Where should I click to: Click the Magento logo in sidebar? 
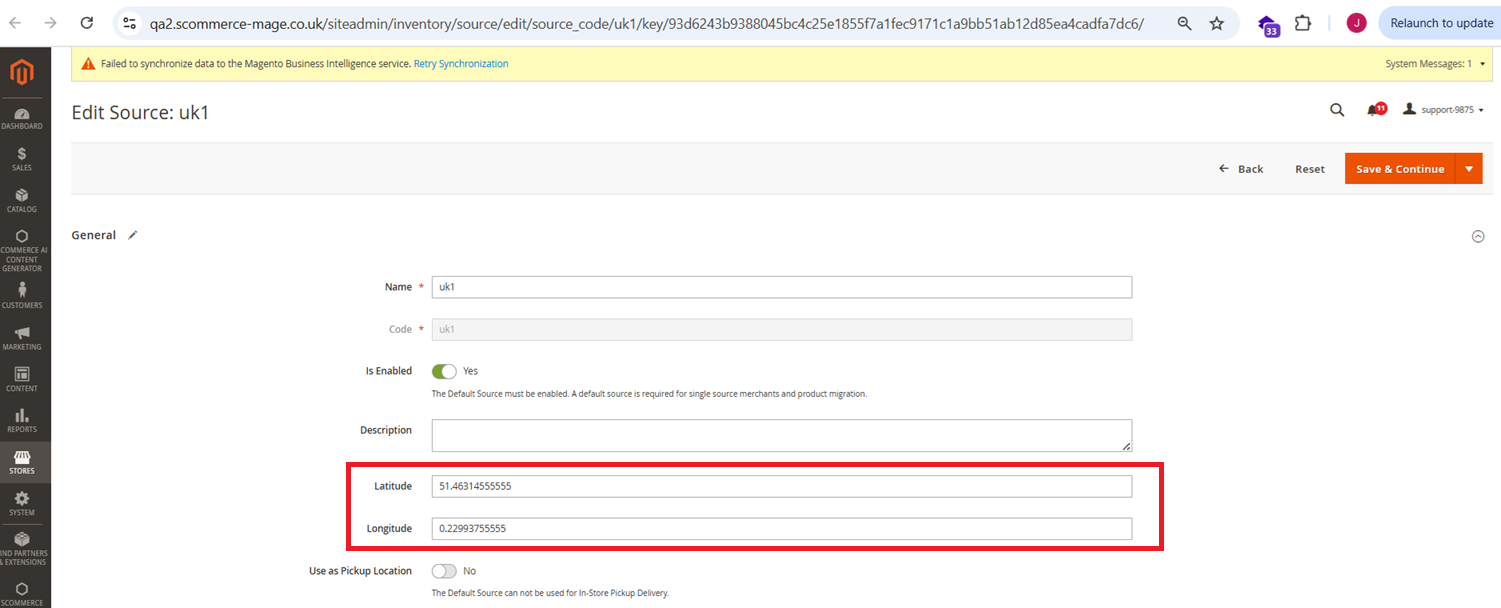[x=22, y=73]
